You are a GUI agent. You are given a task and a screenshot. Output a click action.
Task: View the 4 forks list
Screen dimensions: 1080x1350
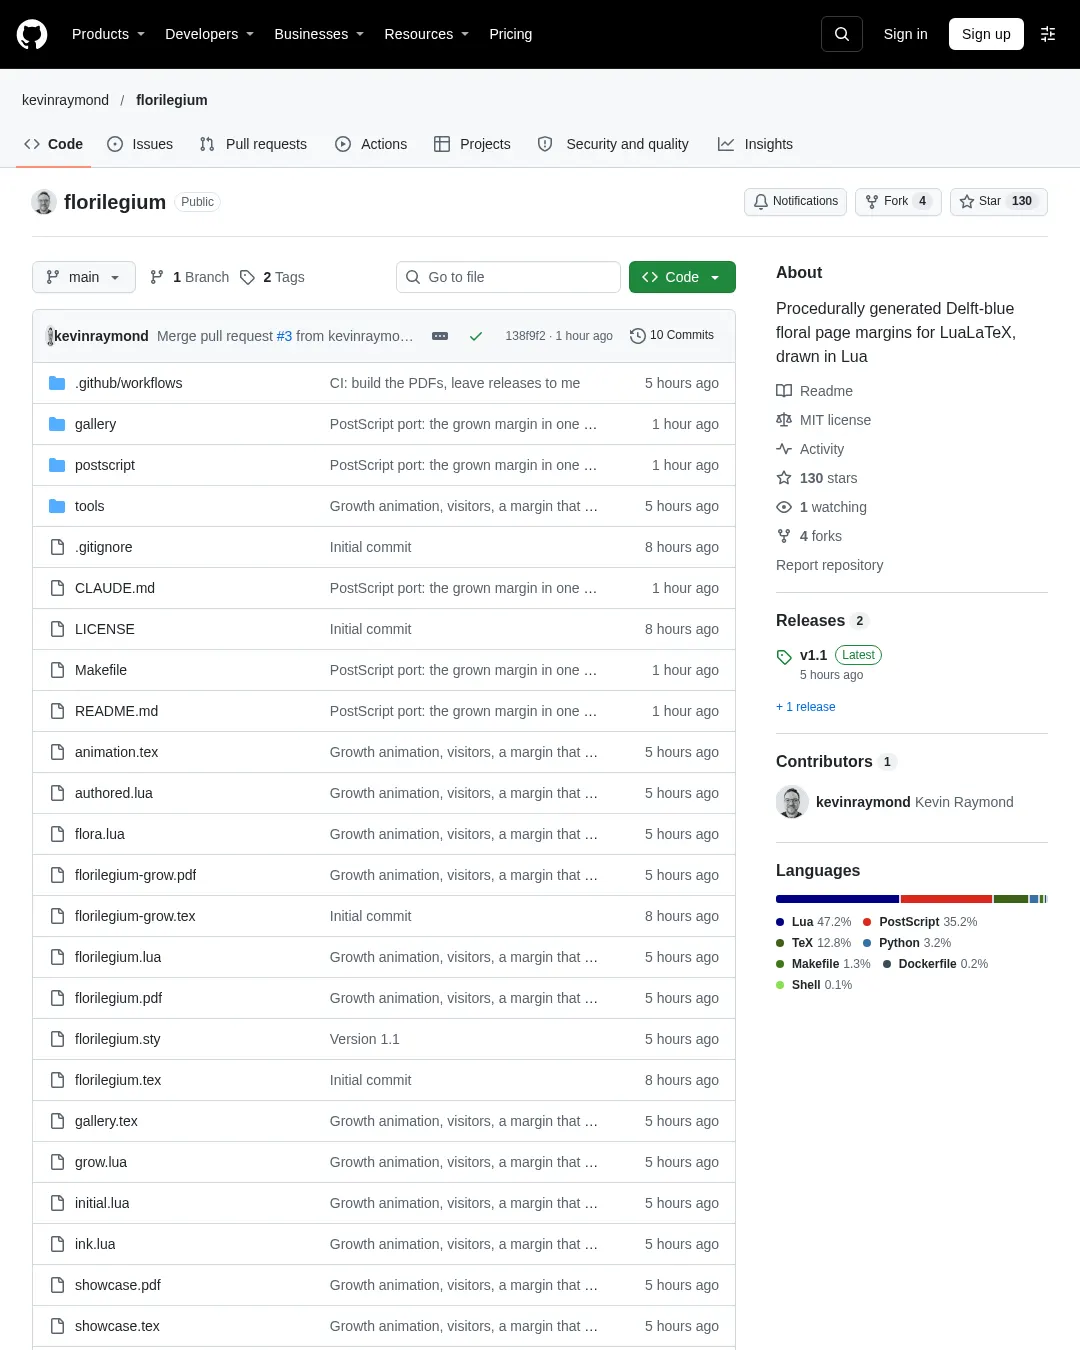coord(809,536)
